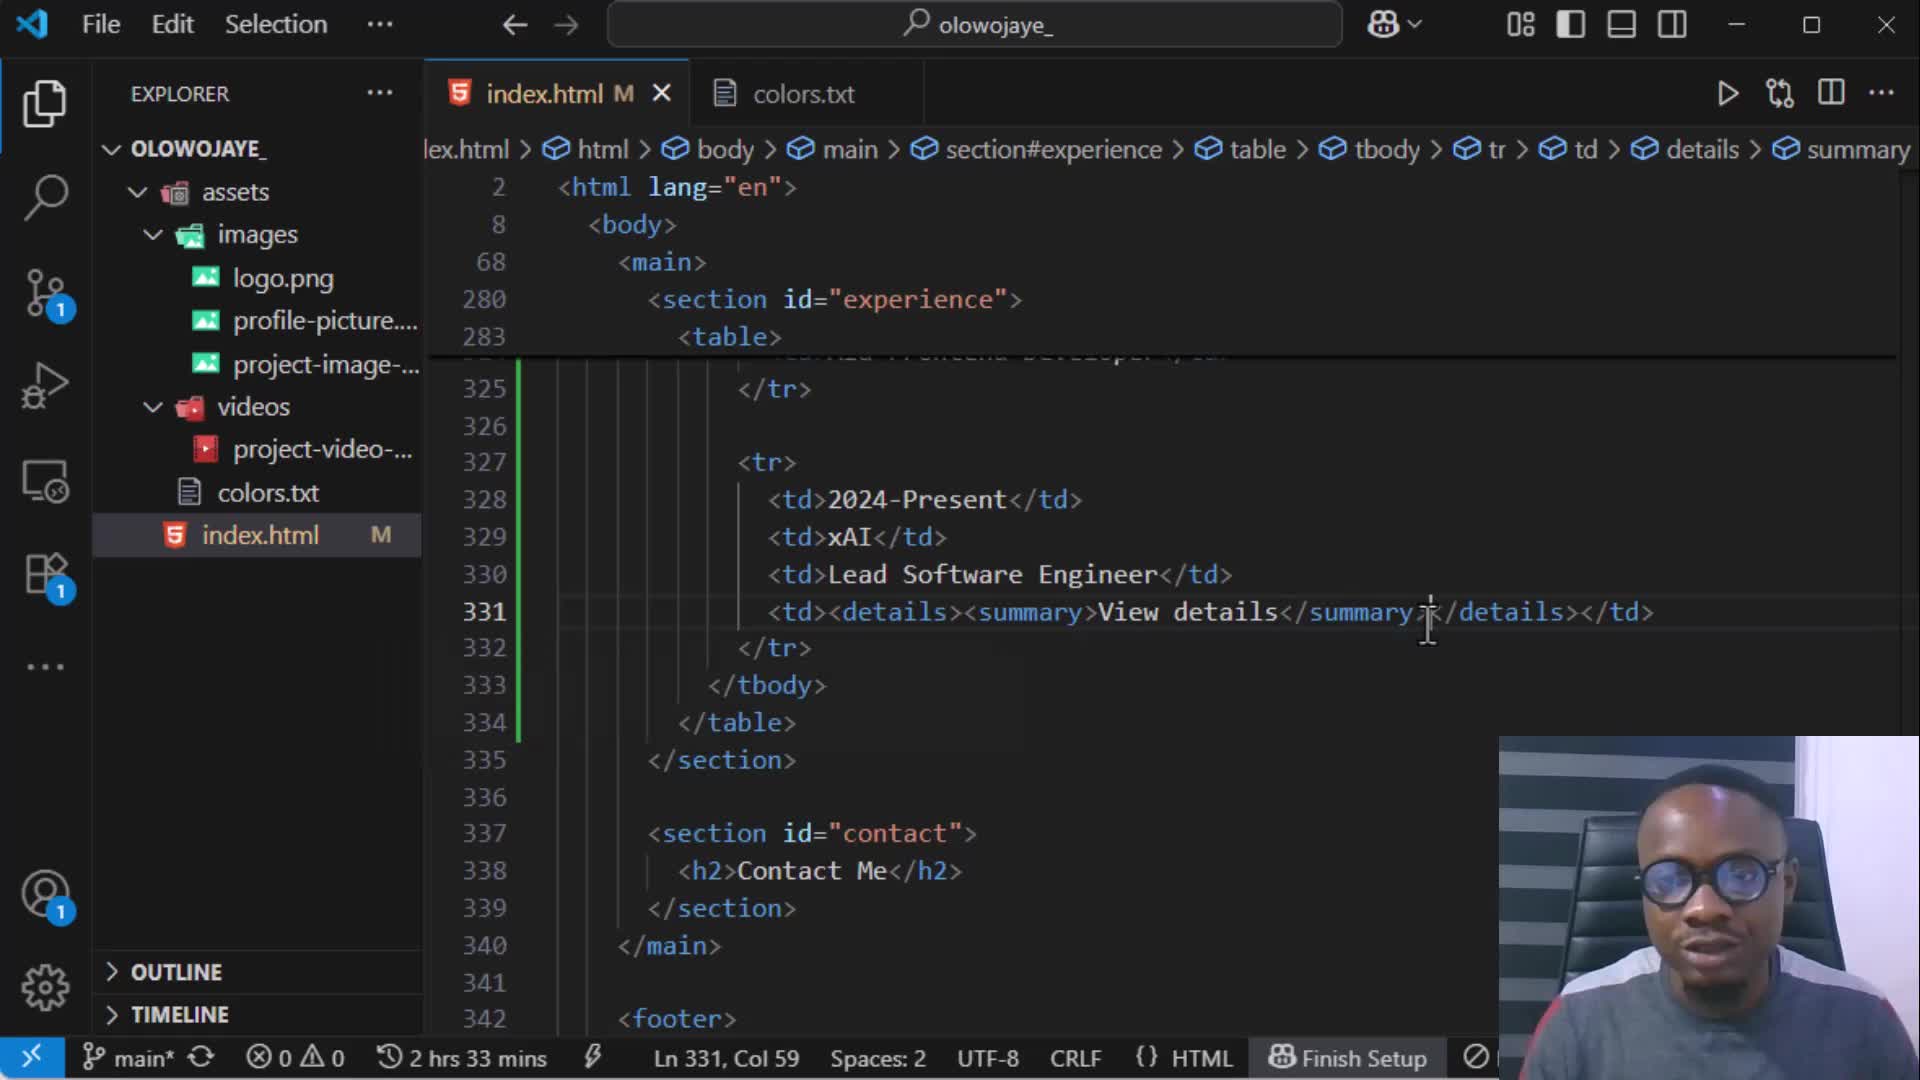Image resolution: width=1920 pixels, height=1080 pixels.
Task: Open the File menu
Action: click(x=101, y=24)
